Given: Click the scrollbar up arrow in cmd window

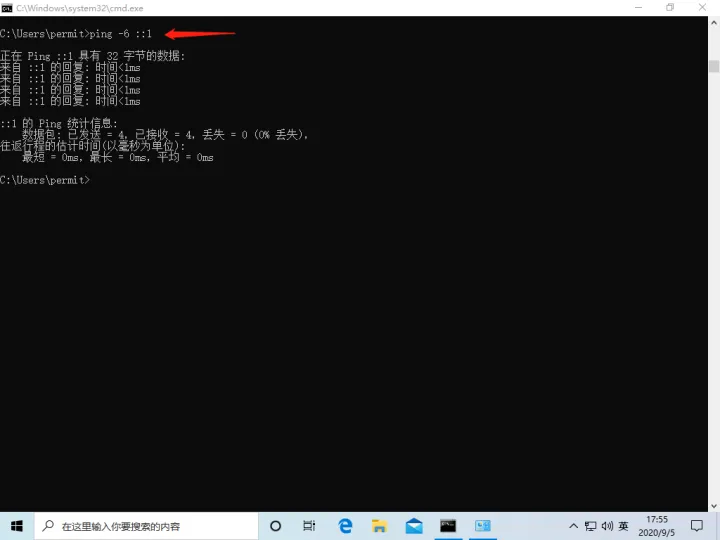Looking at the screenshot, I should [x=714, y=22].
